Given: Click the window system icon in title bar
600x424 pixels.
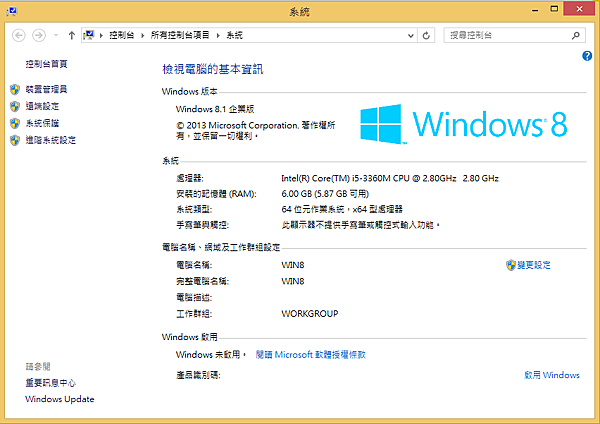Looking at the screenshot, I should click(12, 11).
